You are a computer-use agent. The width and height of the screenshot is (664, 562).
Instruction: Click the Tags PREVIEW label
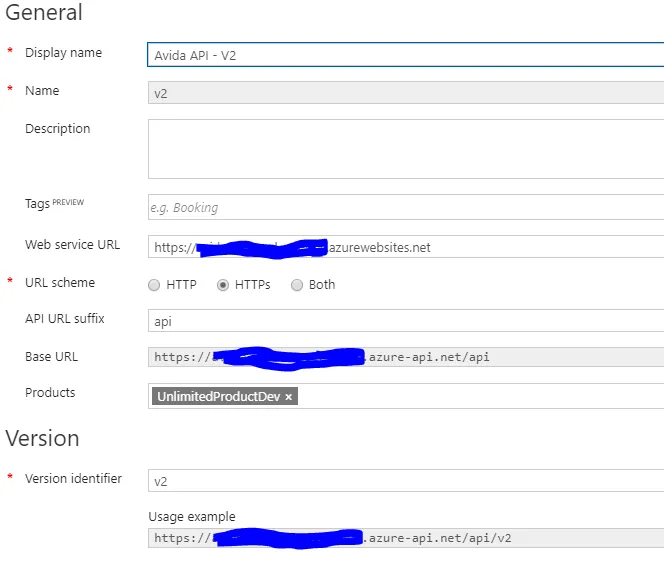tap(54, 204)
